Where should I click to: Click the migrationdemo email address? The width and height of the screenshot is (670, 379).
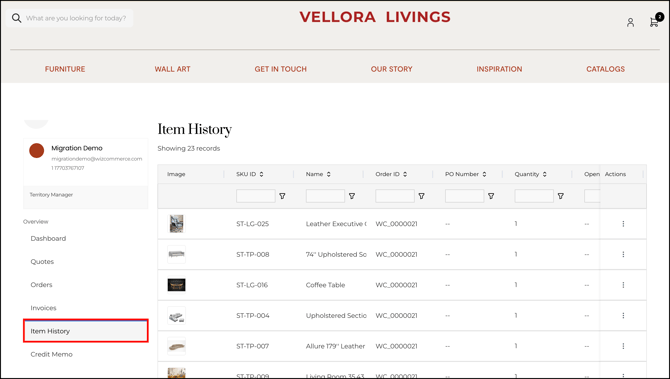point(97,159)
